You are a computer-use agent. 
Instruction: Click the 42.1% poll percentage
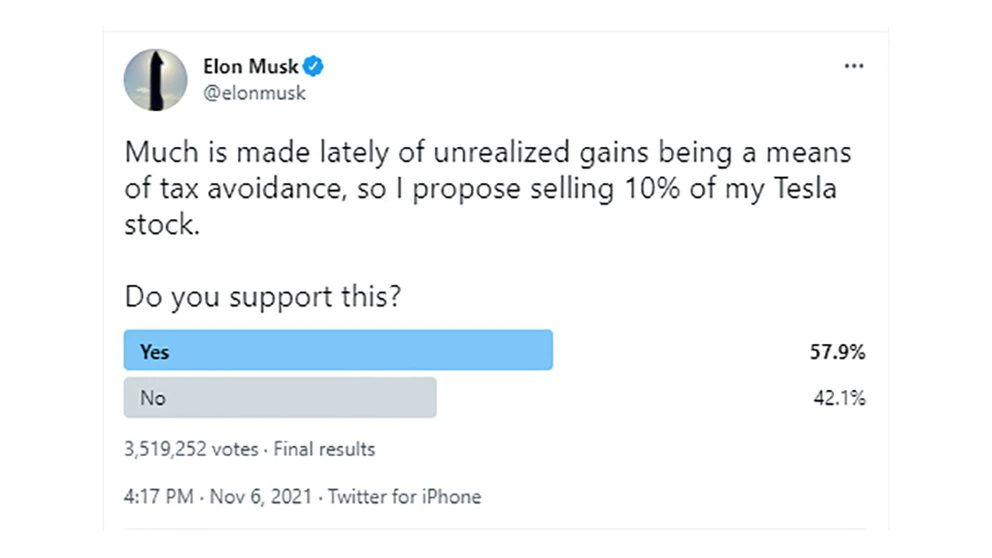839,398
